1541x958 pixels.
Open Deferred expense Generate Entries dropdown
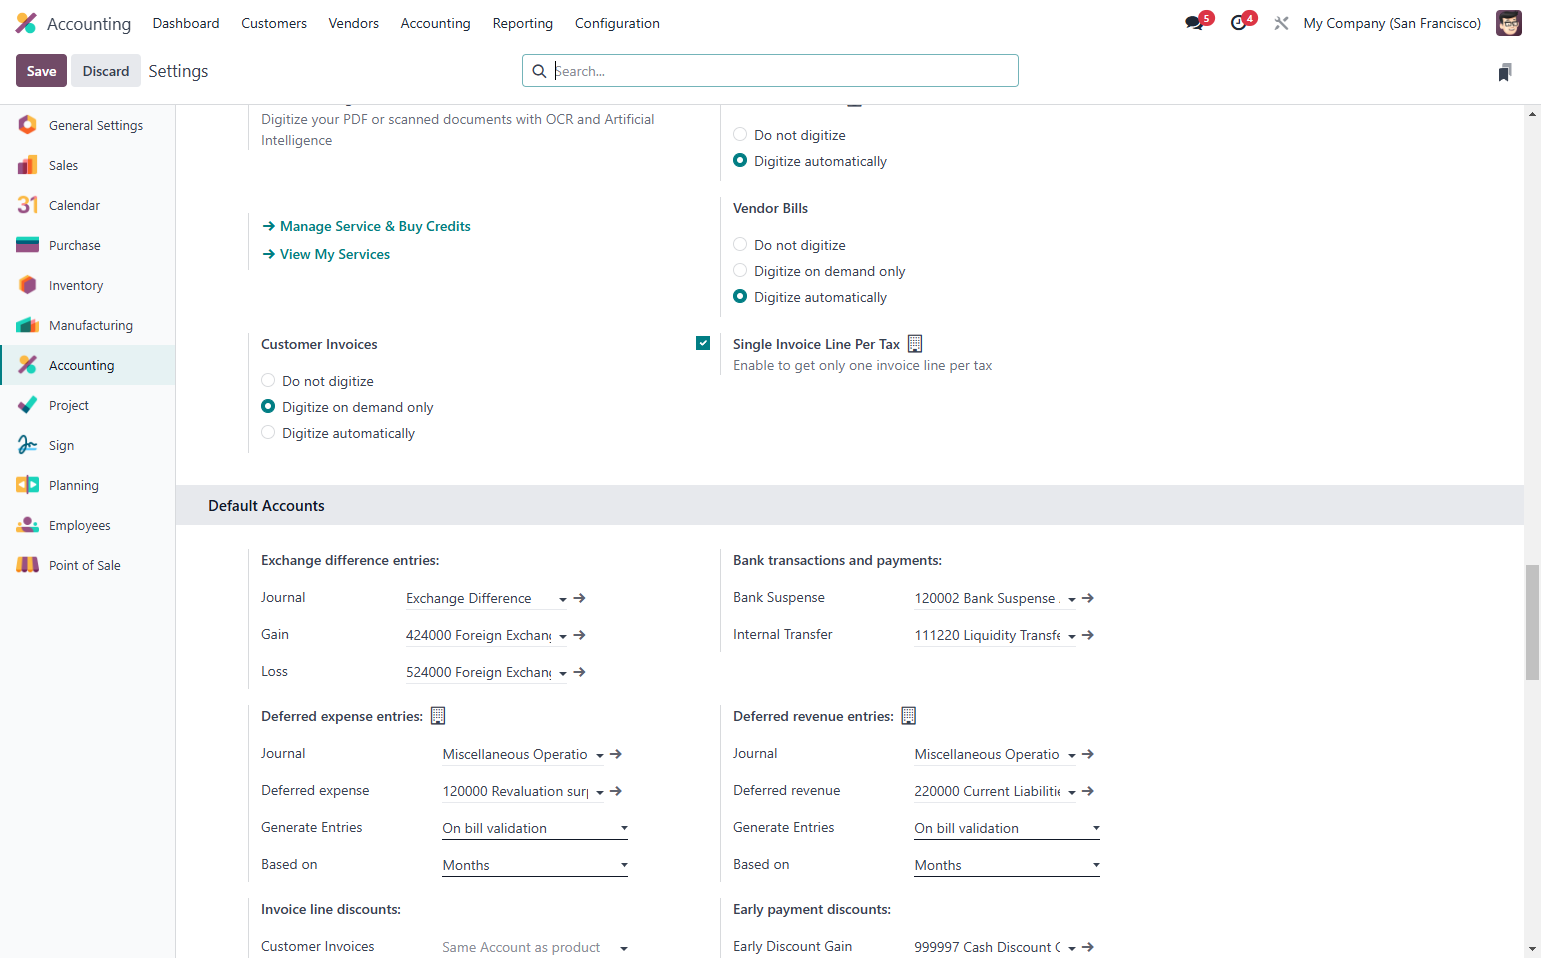point(535,828)
